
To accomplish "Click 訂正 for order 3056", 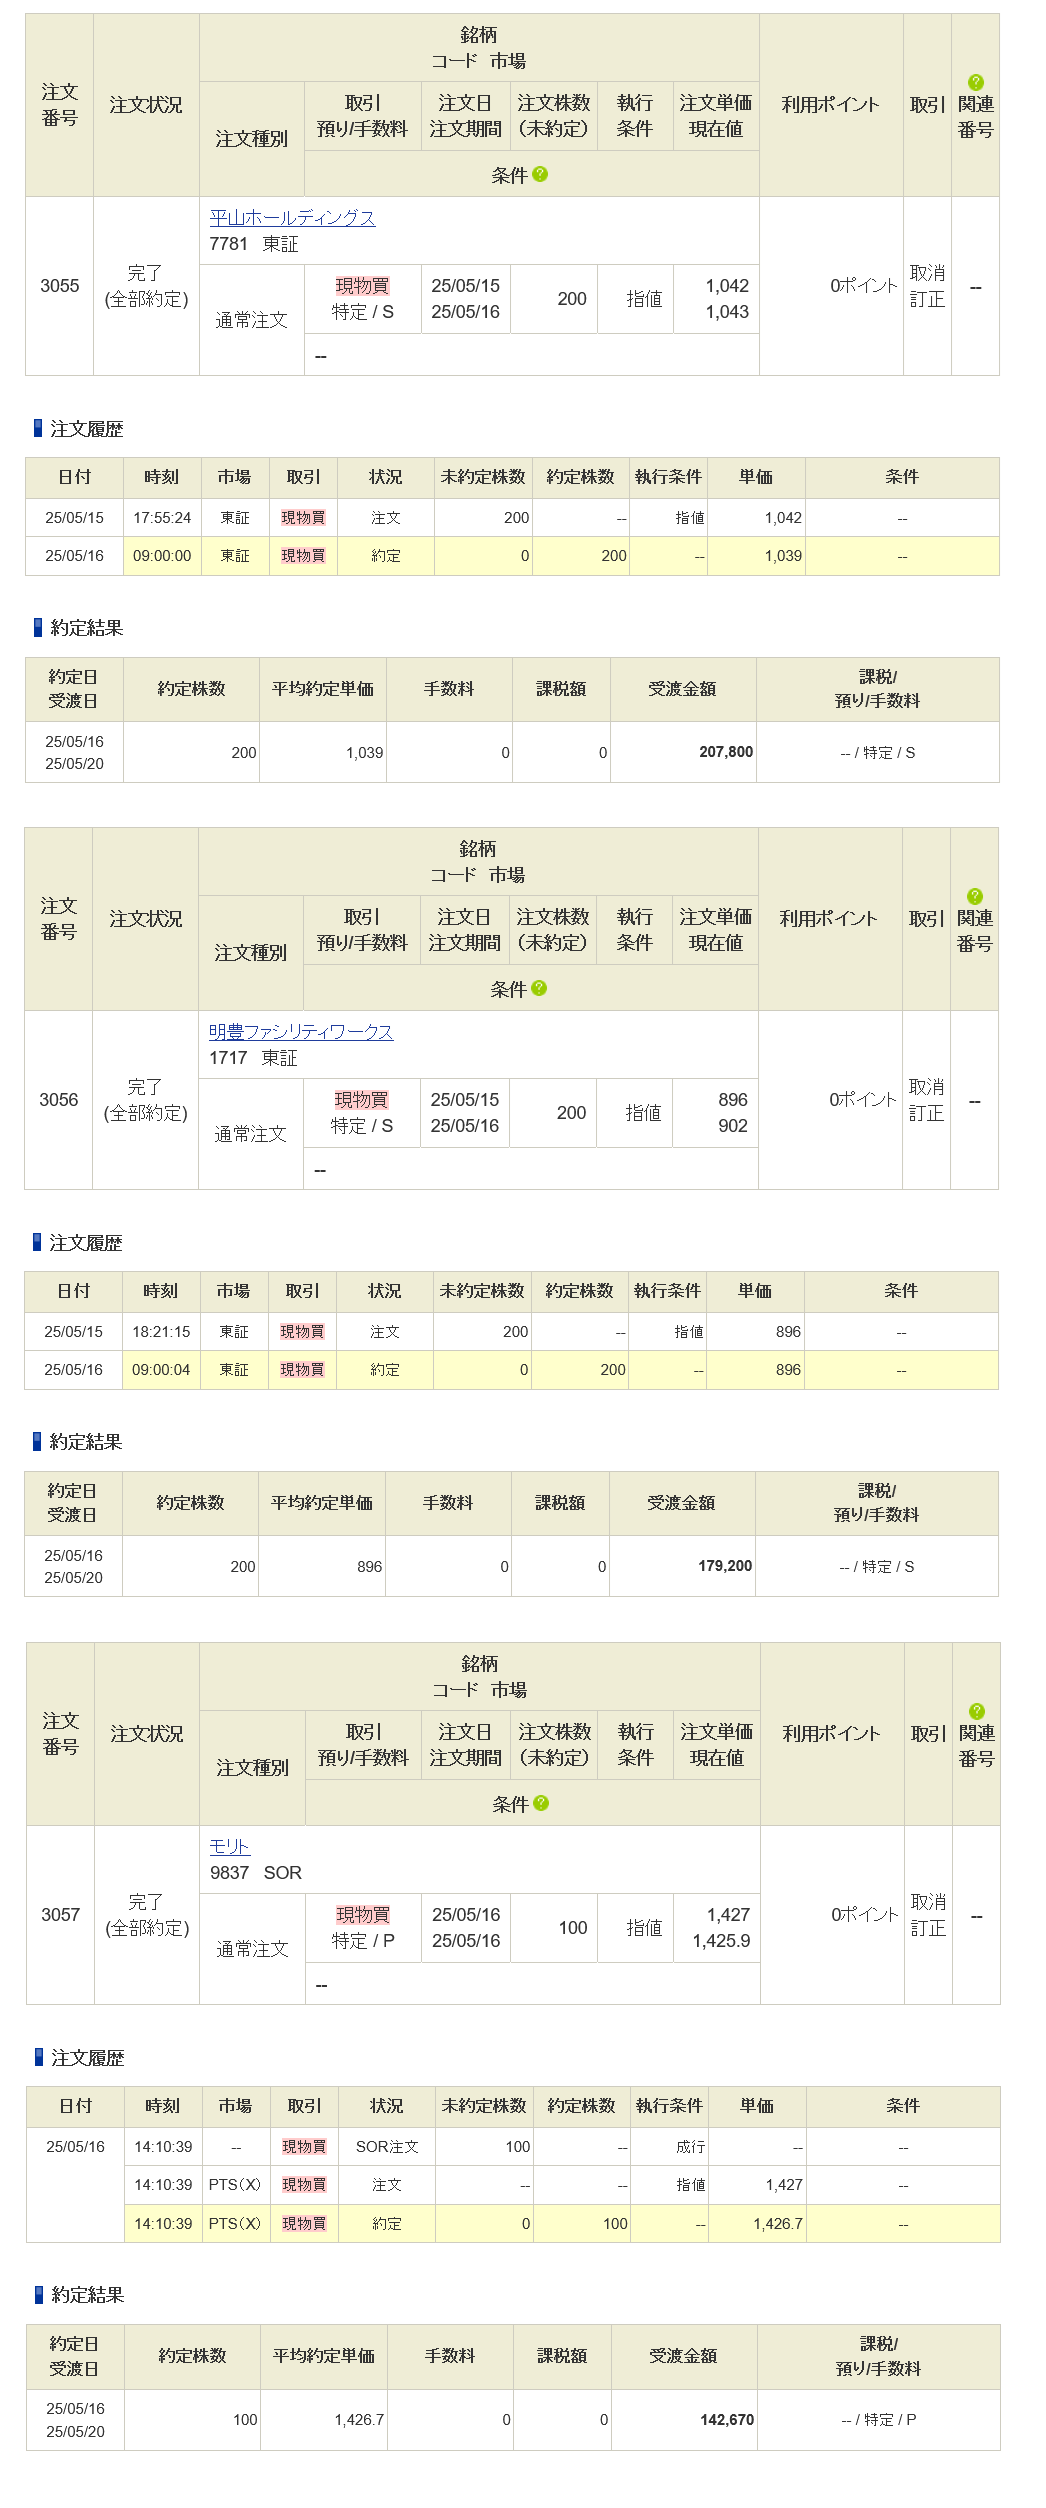I will (x=925, y=1113).
